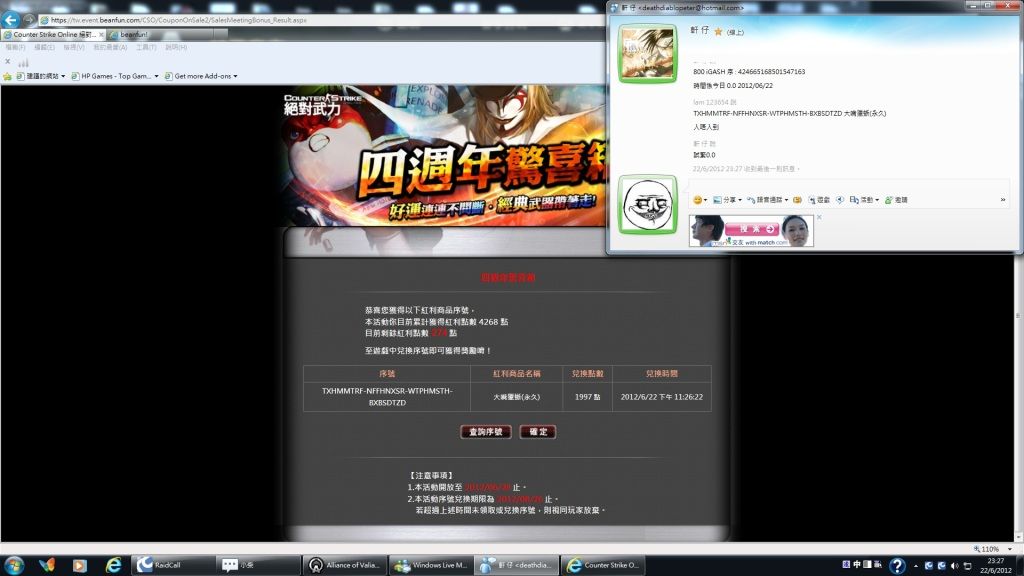
Task: Switch to the RaidCall taskbar window
Action: click(x=173, y=565)
